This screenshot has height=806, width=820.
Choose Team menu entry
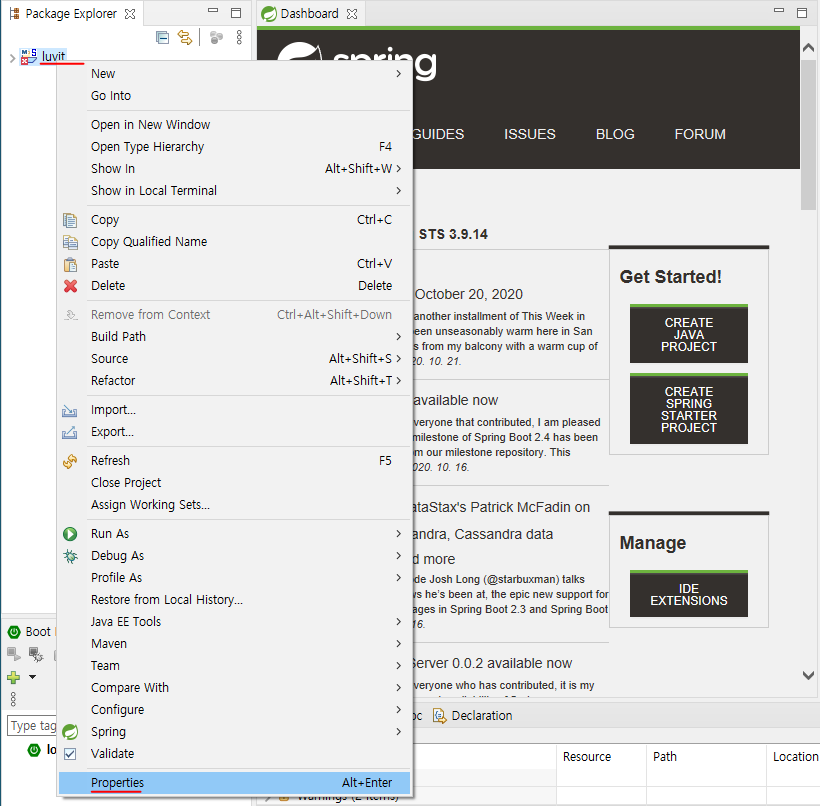[x=234, y=666]
